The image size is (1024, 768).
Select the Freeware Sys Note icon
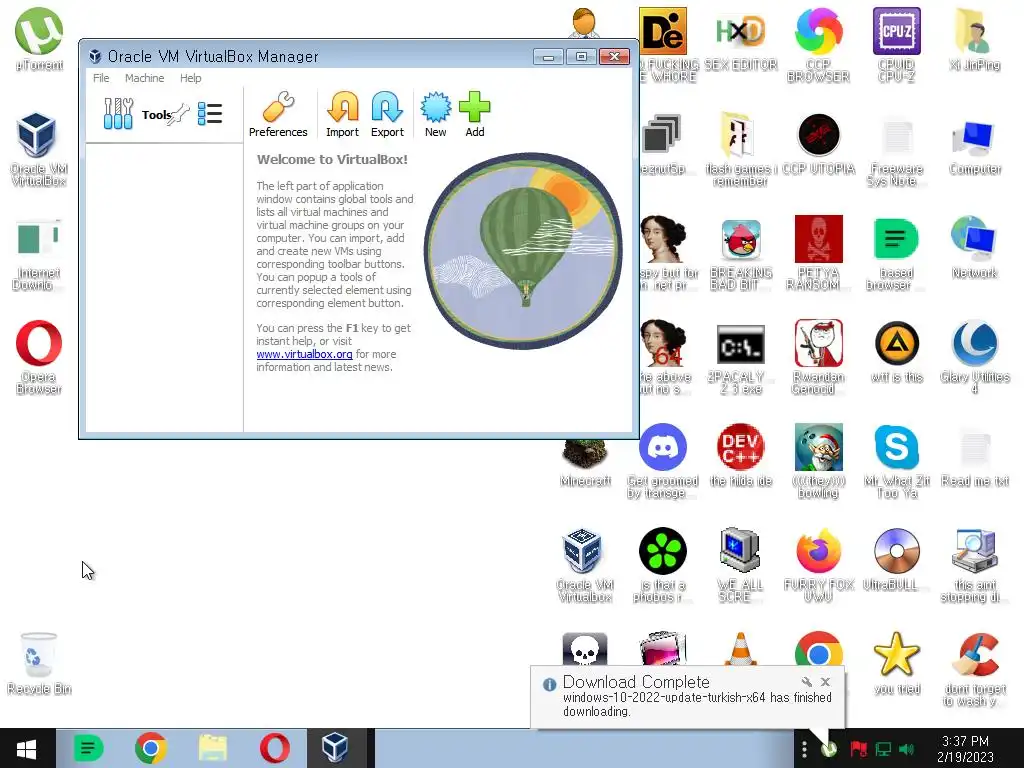(897, 152)
